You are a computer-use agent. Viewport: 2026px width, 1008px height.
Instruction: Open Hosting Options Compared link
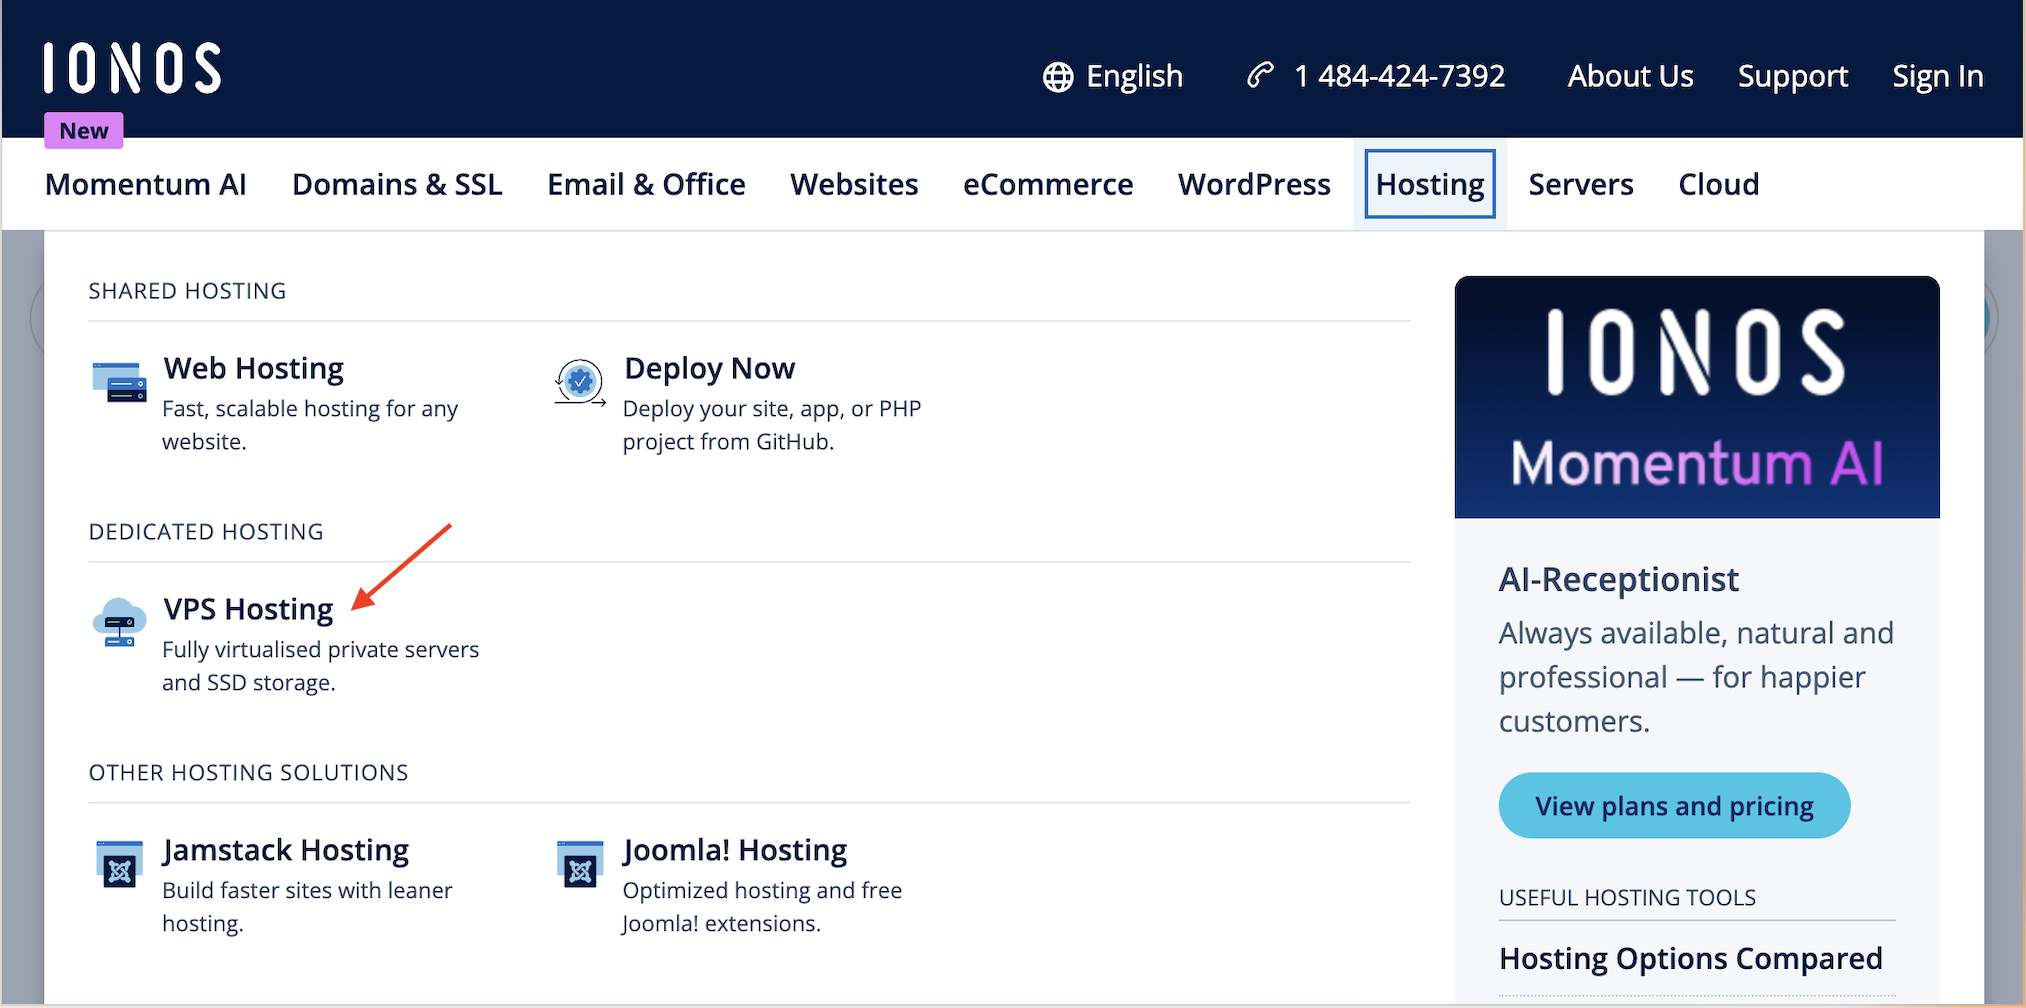point(1690,959)
